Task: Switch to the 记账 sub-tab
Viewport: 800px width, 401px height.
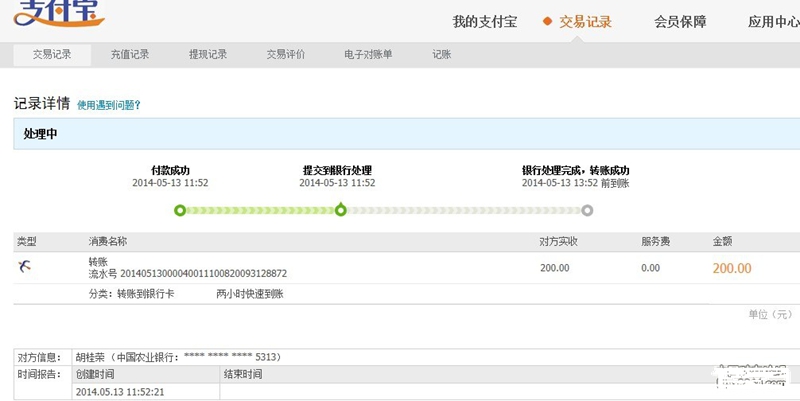Action: [441, 55]
